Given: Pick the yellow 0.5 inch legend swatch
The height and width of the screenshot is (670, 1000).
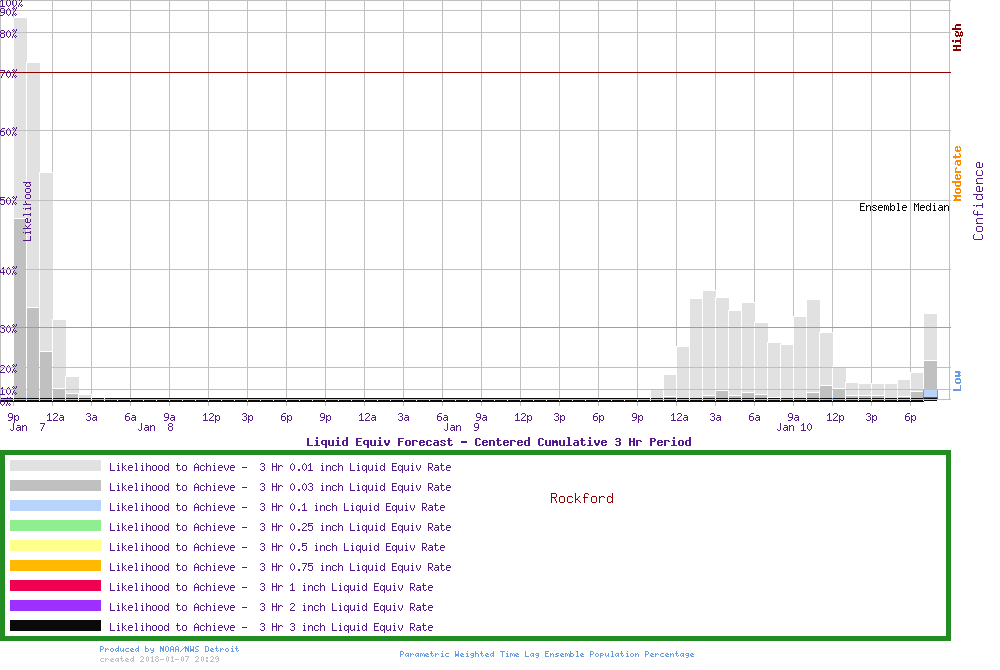Looking at the screenshot, I should click(x=55, y=546).
